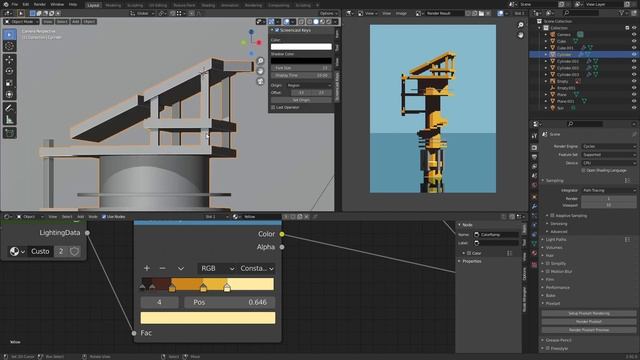The image size is (640, 360).
Task: Open the Modifier wrench properties tab
Action: [534, 206]
